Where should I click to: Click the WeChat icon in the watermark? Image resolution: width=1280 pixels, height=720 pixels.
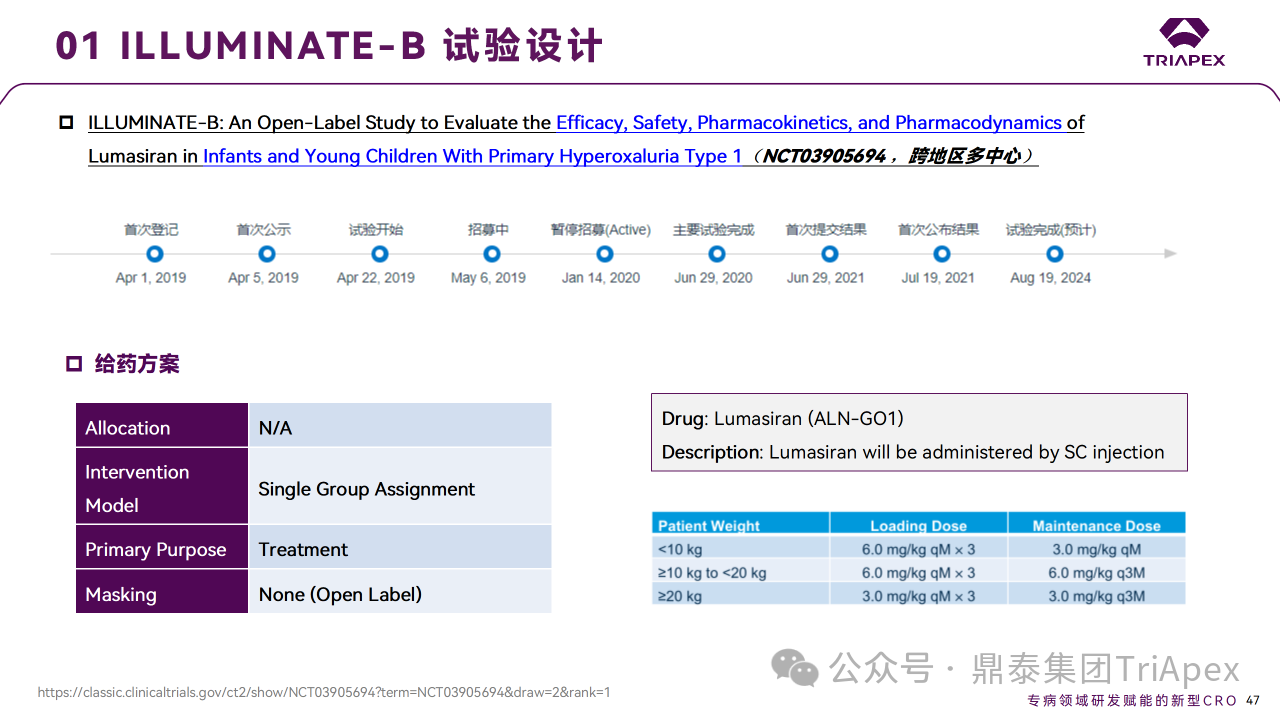(x=797, y=668)
